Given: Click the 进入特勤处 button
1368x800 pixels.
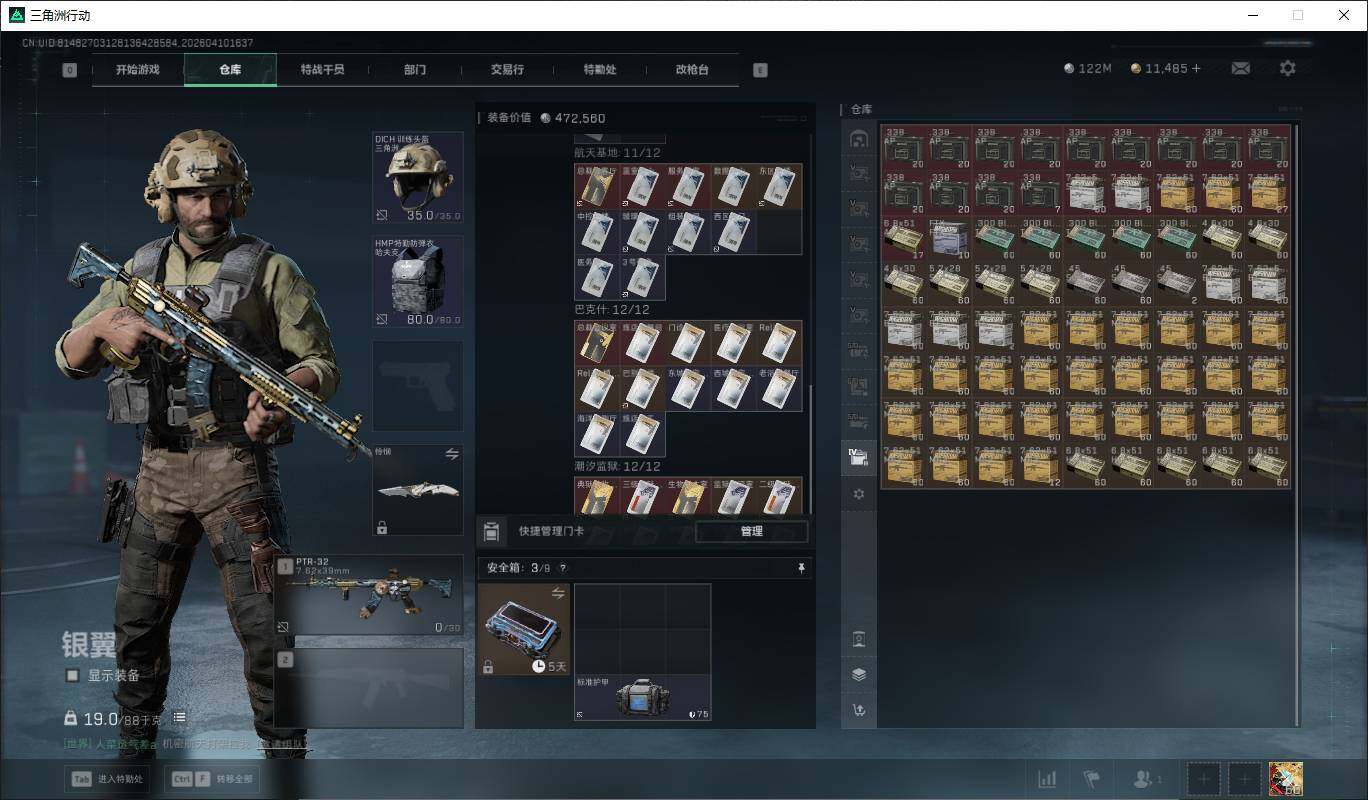Looking at the screenshot, I should [107, 779].
